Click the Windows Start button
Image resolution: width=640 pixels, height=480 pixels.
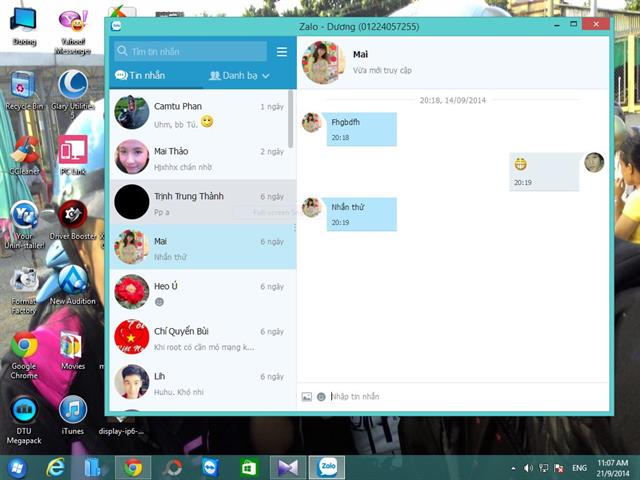click(x=16, y=468)
